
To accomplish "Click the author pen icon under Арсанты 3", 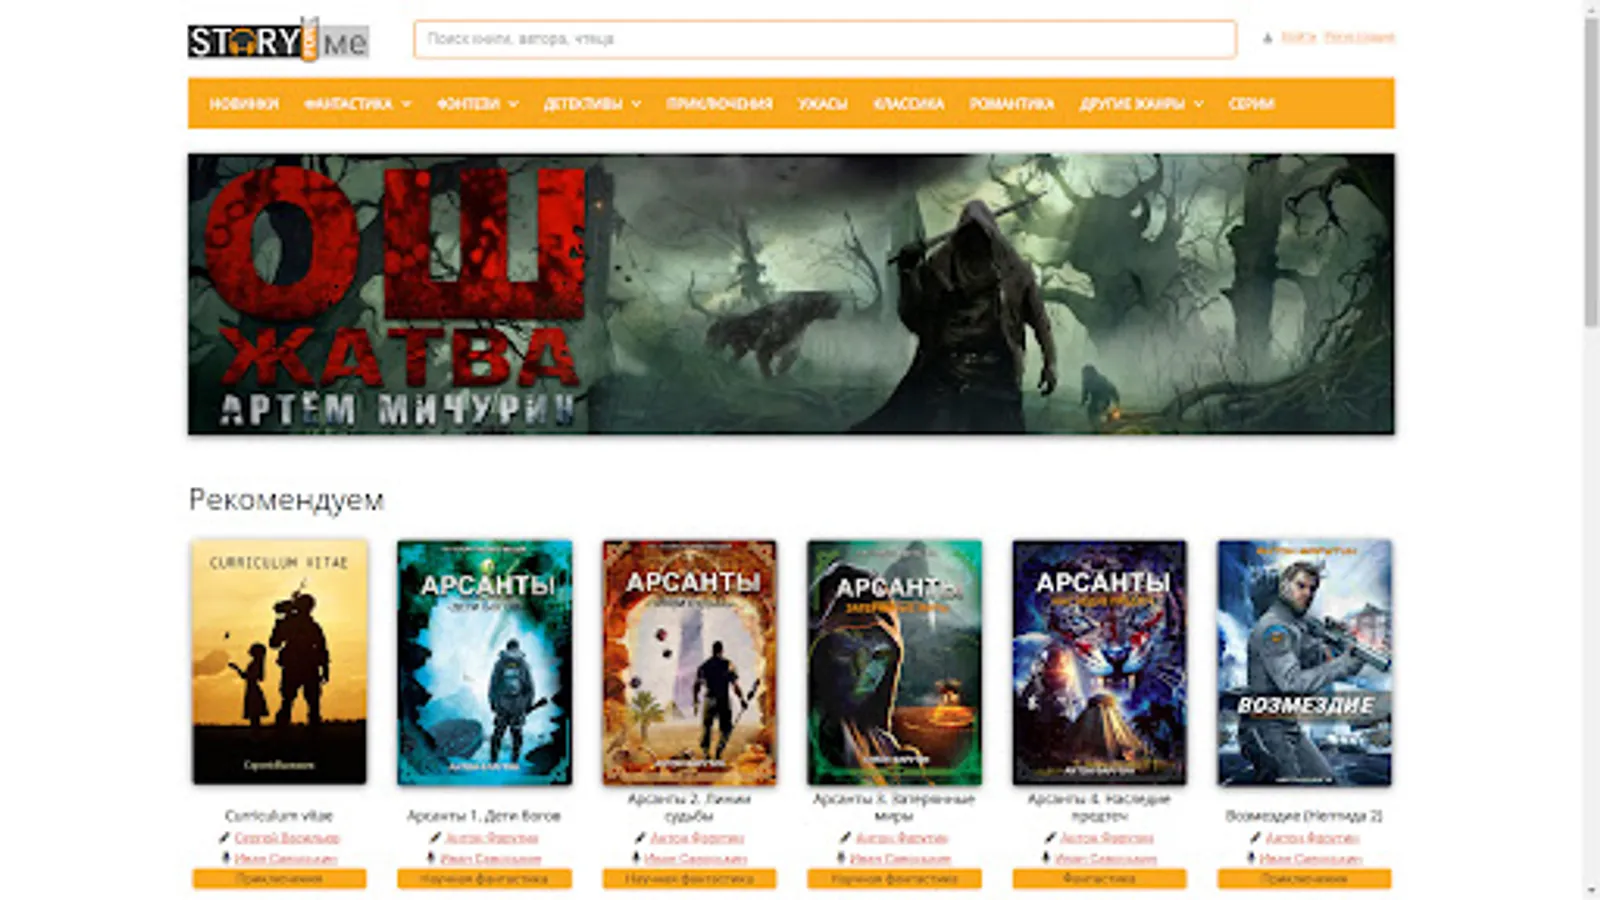I will 845,838.
